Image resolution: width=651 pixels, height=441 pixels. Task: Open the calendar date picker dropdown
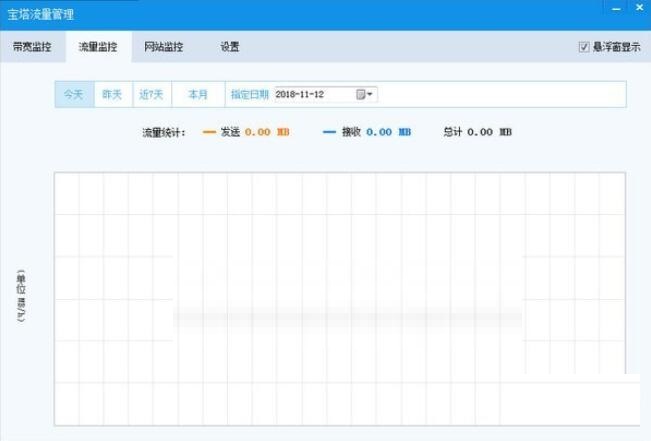[x=365, y=94]
